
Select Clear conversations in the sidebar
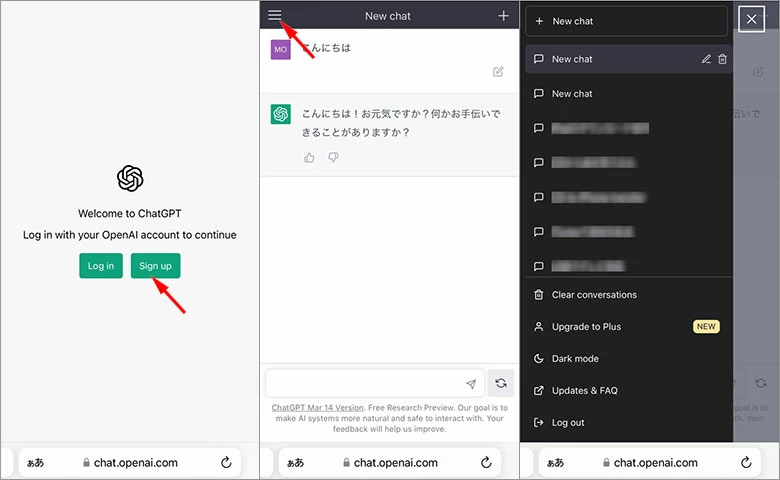(594, 295)
